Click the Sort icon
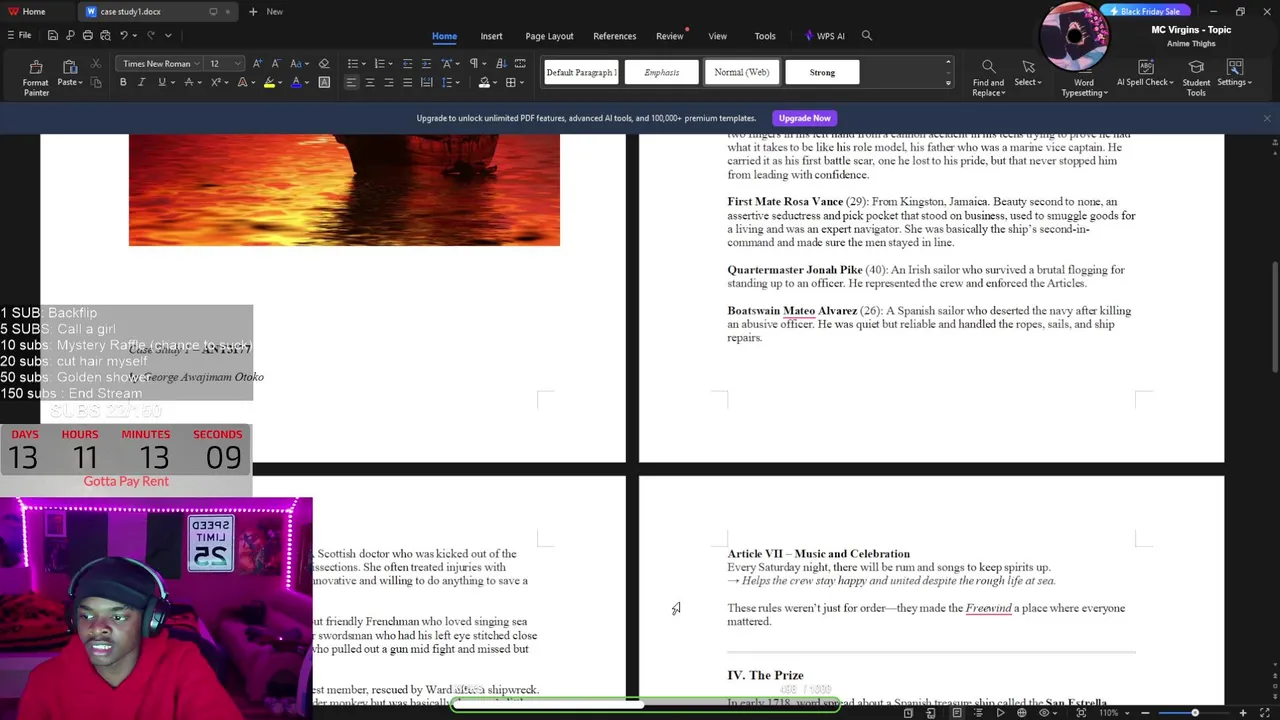The width and height of the screenshot is (1280, 720). click(x=501, y=64)
